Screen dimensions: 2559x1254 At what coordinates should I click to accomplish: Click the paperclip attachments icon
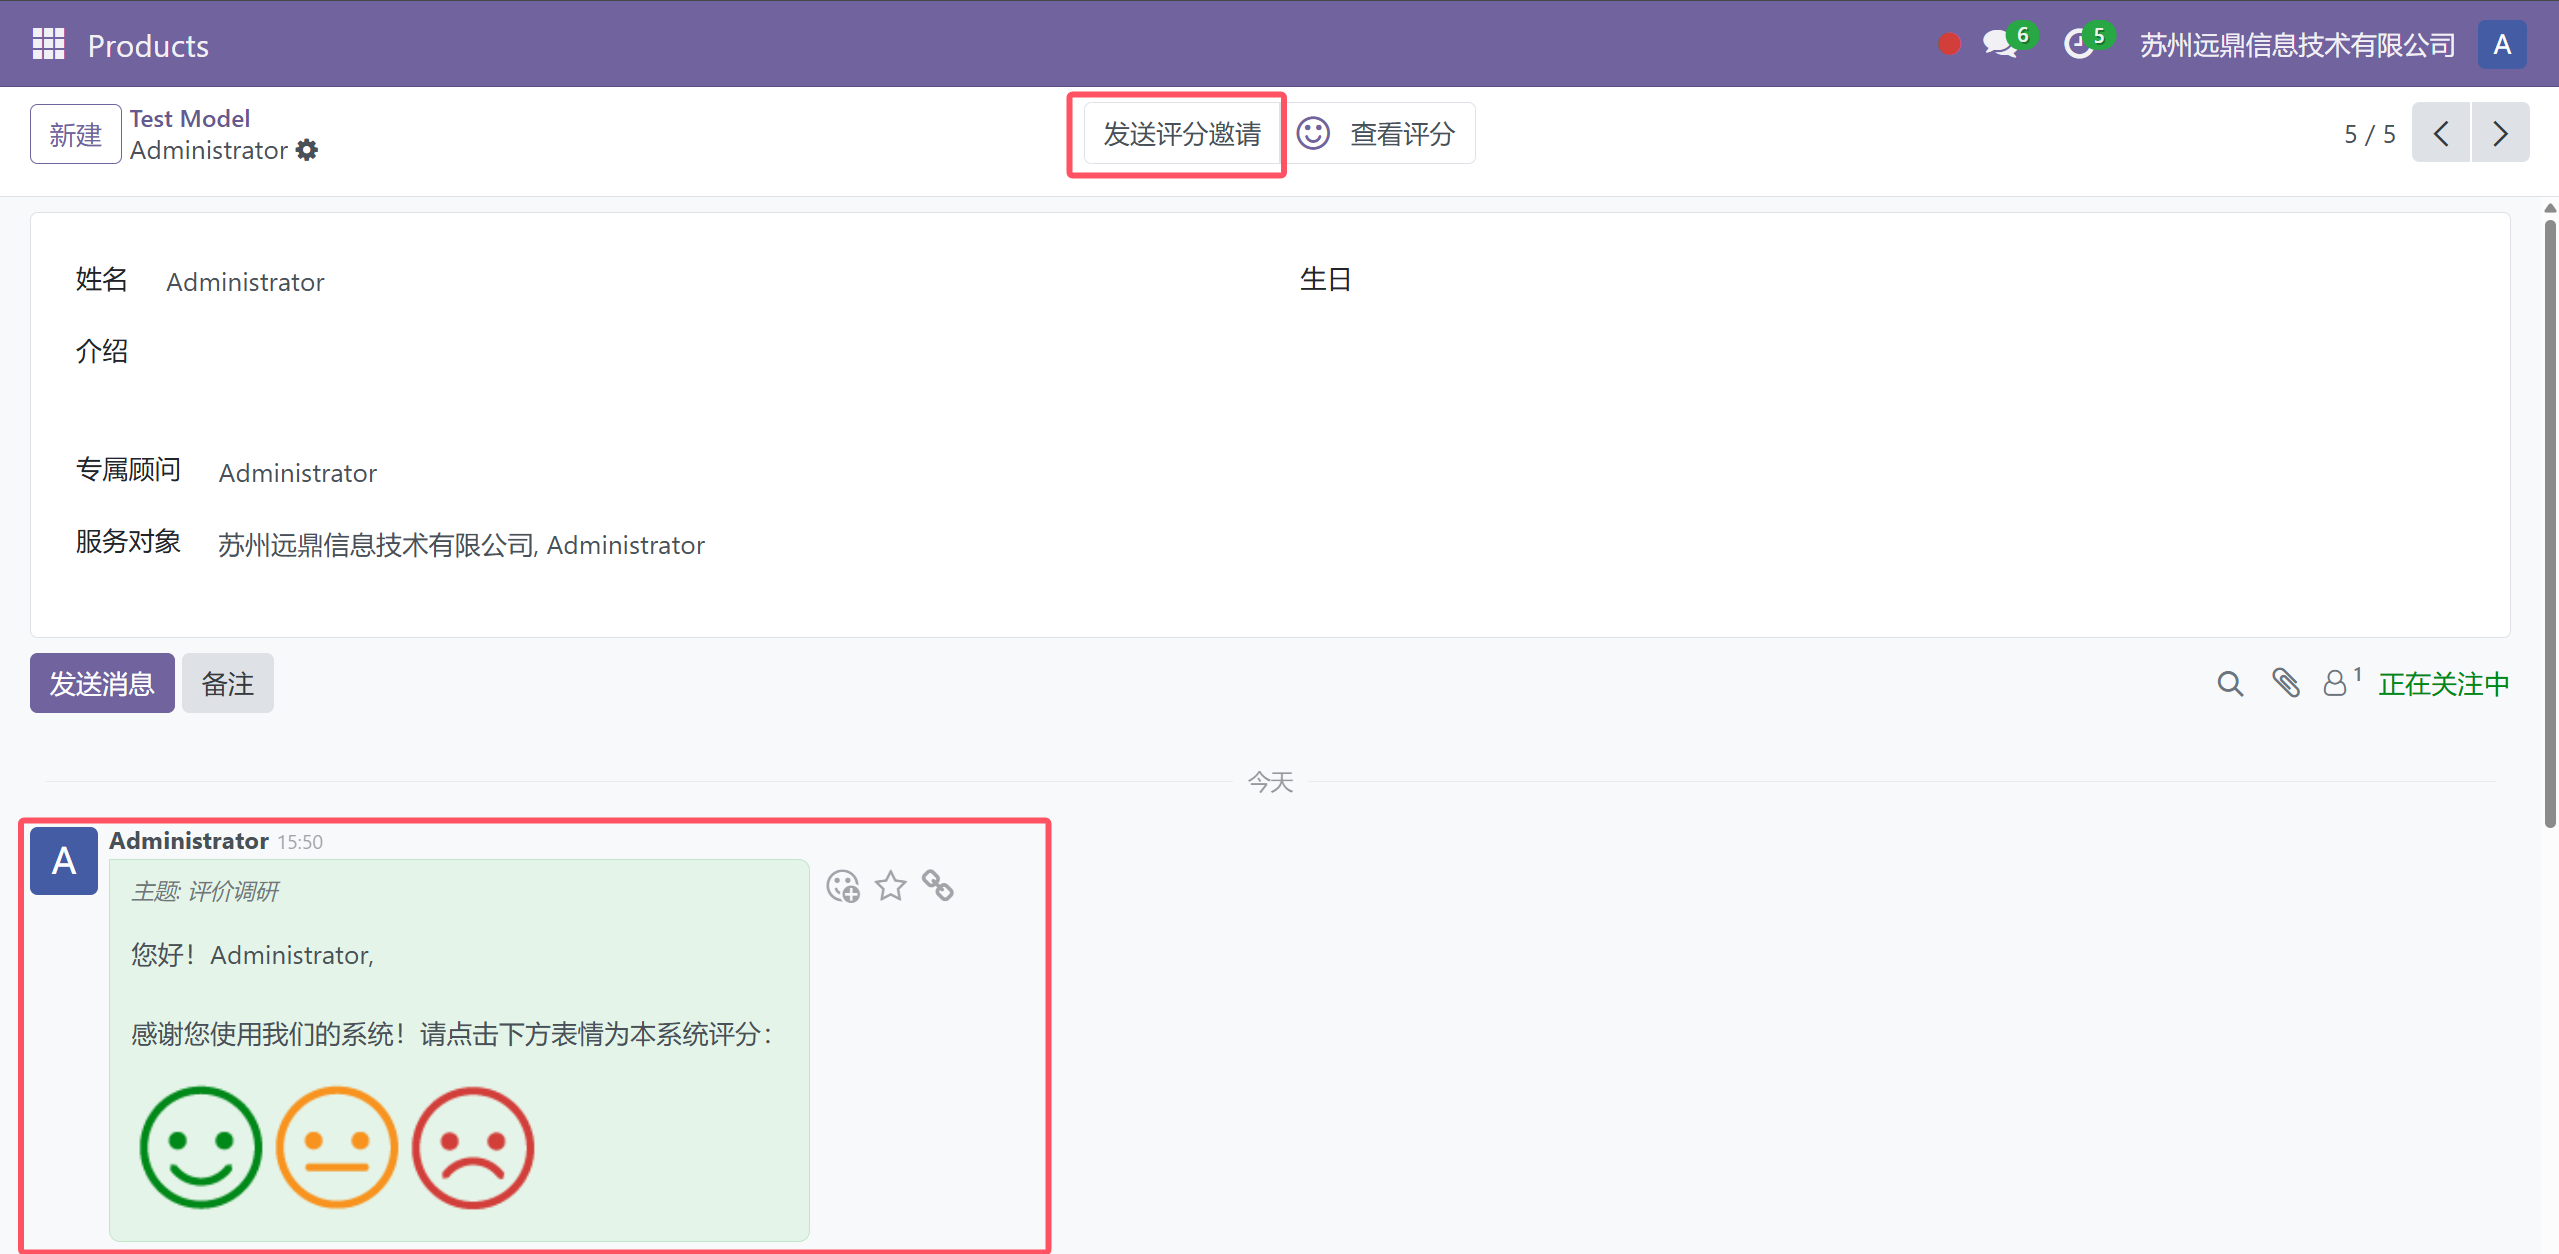[x=2285, y=683]
